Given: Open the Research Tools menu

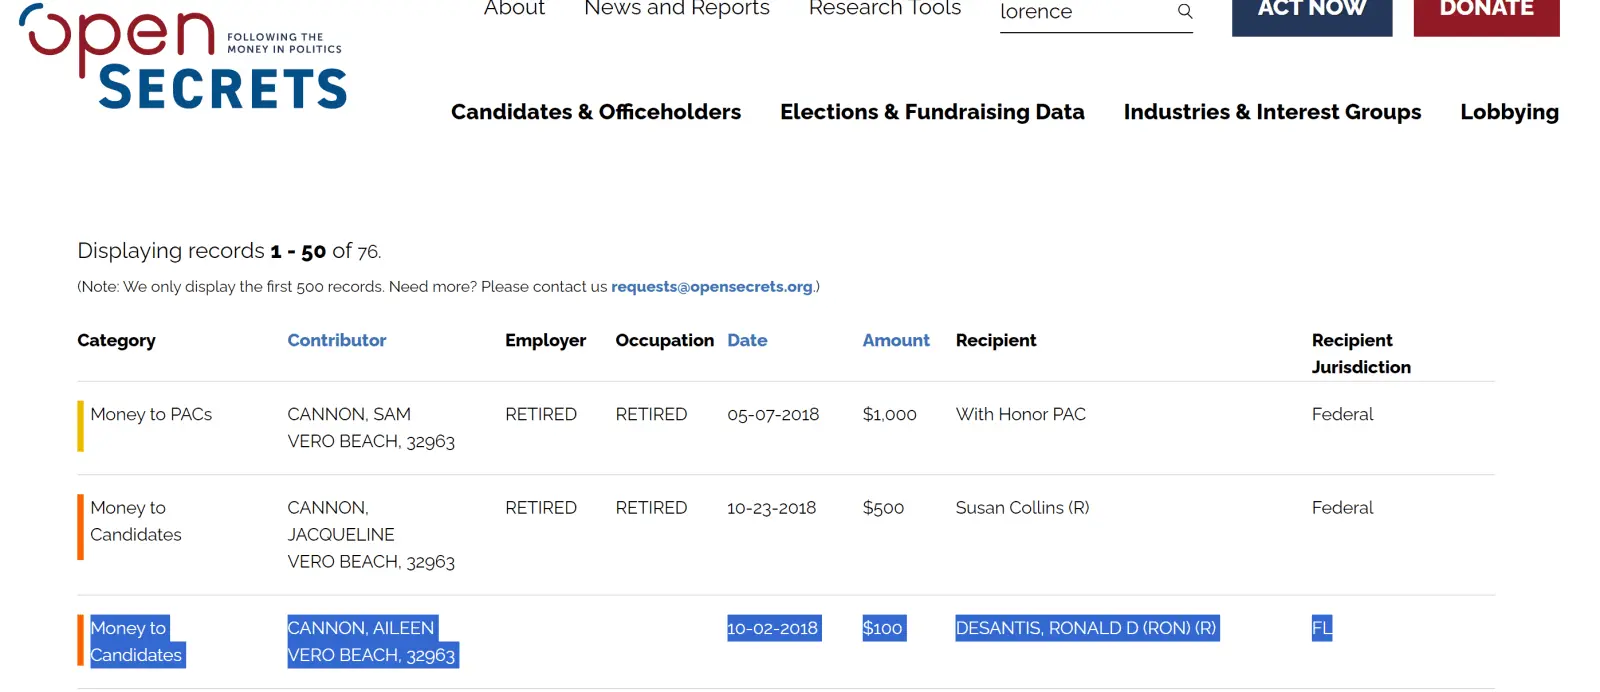Looking at the screenshot, I should pyautogui.click(x=884, y=9).
